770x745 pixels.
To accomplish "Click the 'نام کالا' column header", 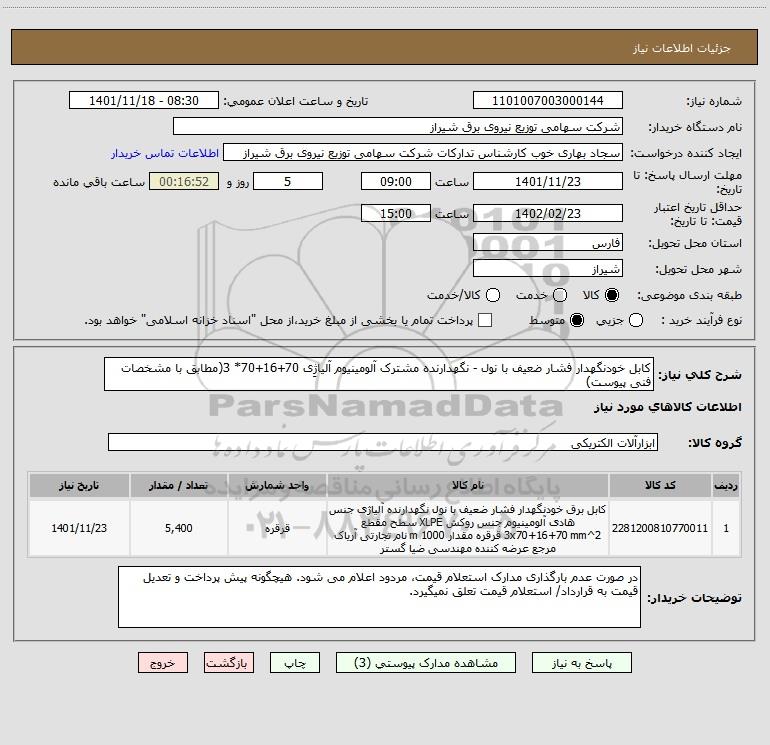I will click(x=468, y=485).
